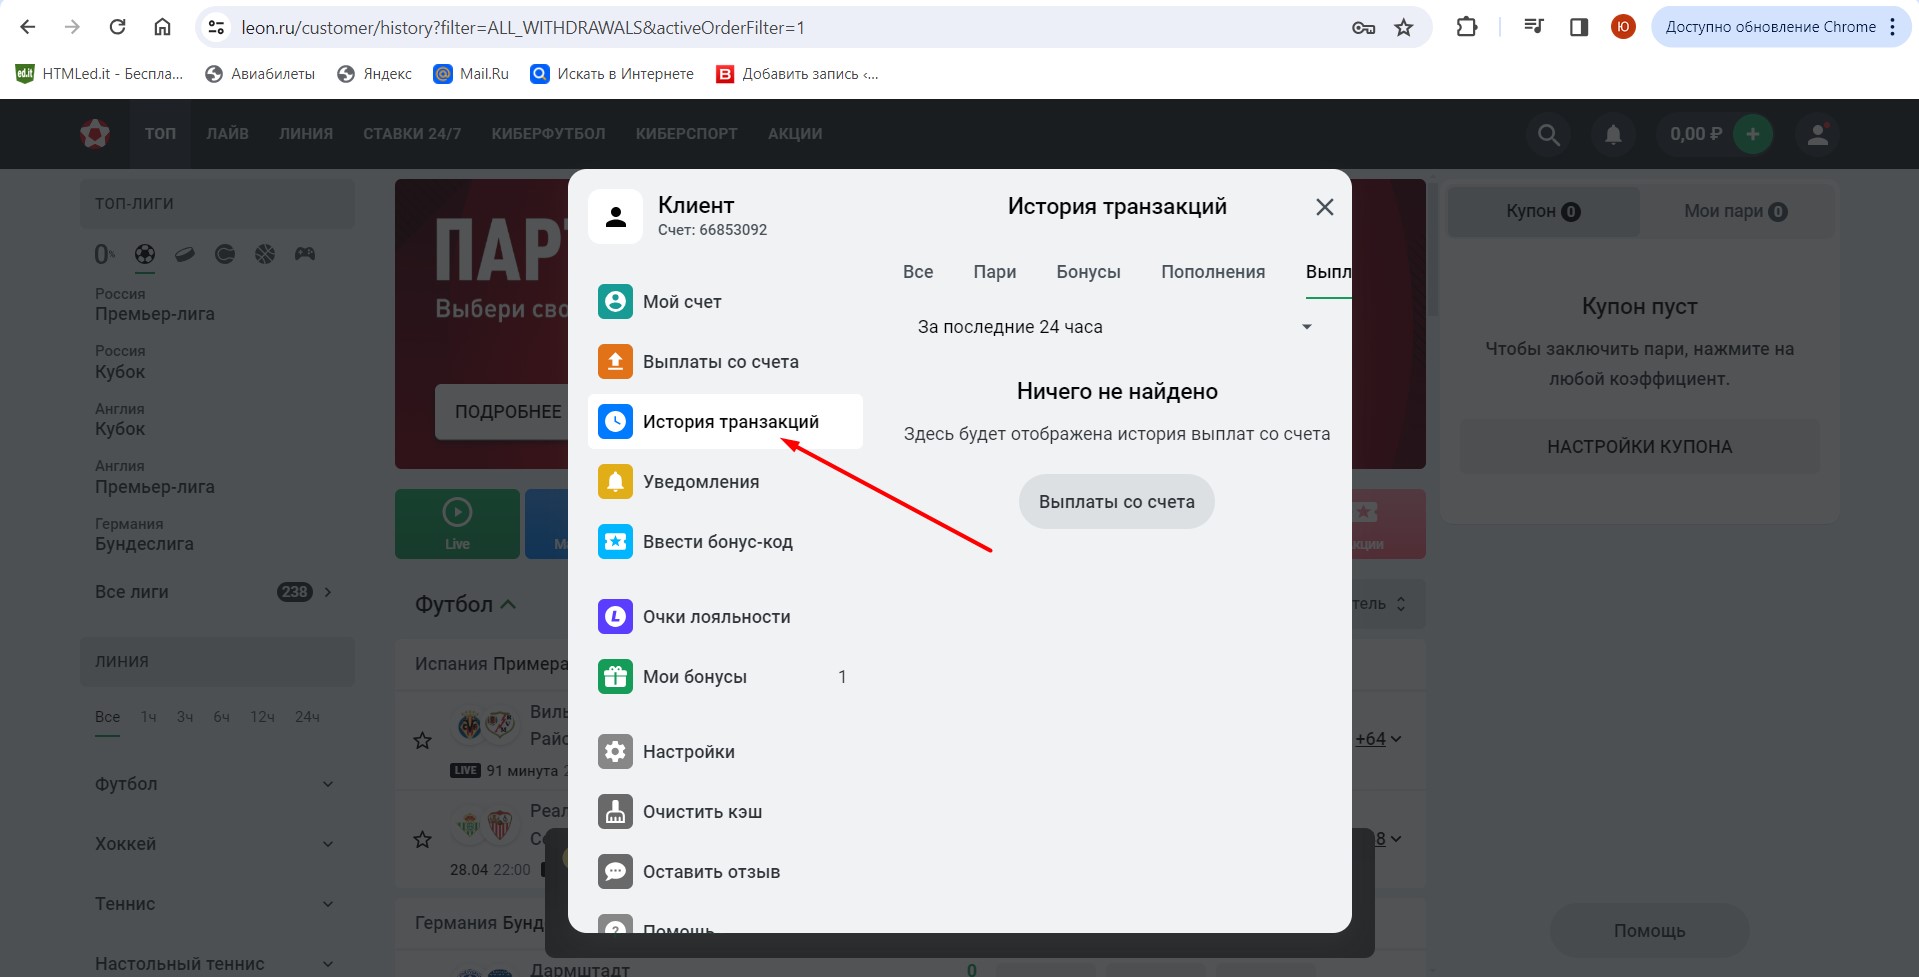Open Выплаты со счета from sidebar menu
Viewport: 1919px width, 977px height.
coord(720,362)
